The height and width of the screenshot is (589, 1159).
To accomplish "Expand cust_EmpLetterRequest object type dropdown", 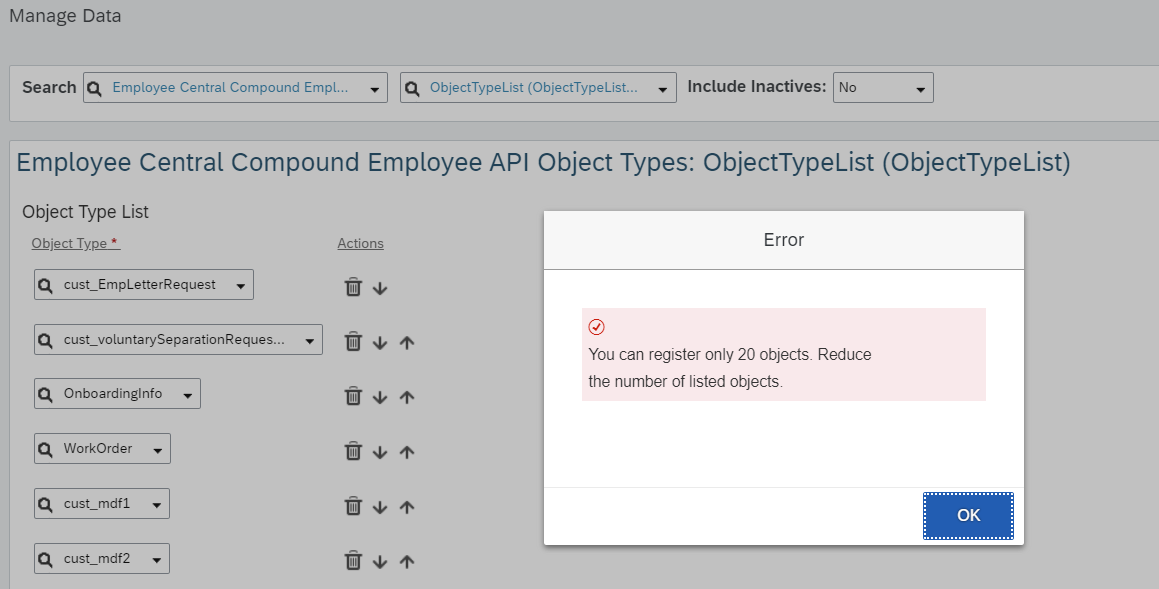I will pos(240,286).
